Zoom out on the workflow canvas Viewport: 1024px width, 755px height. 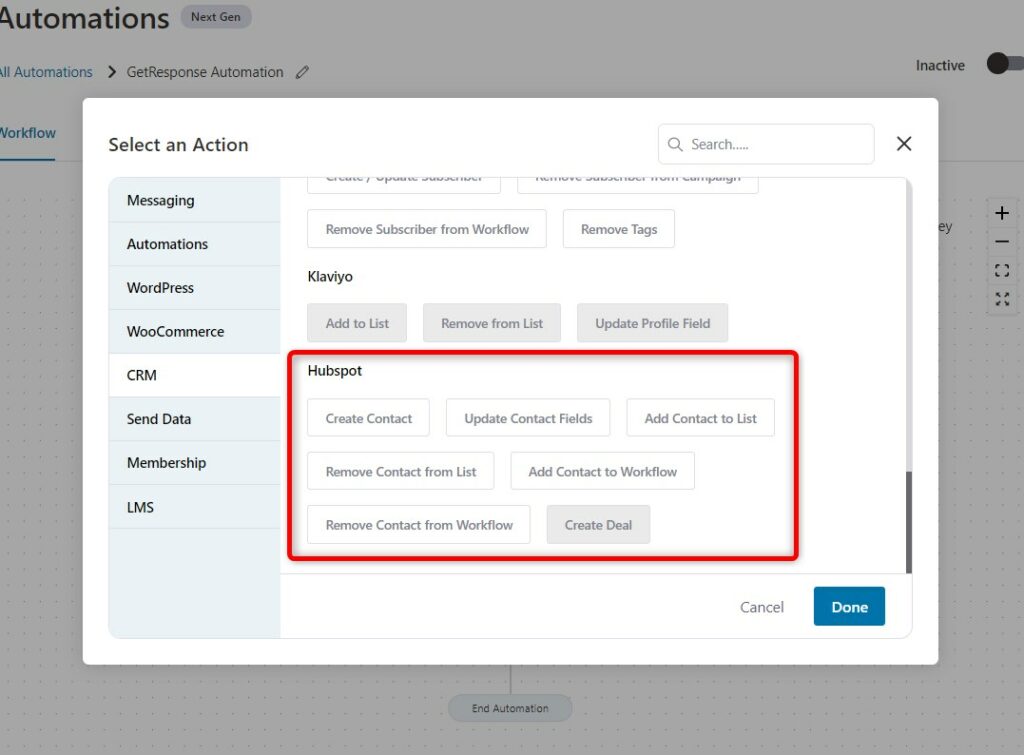pyautogui.click(x=1002, y=242)
